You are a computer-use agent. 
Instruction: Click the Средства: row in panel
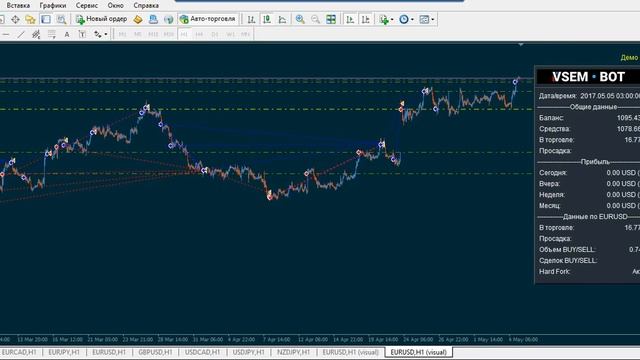(589, 129)
